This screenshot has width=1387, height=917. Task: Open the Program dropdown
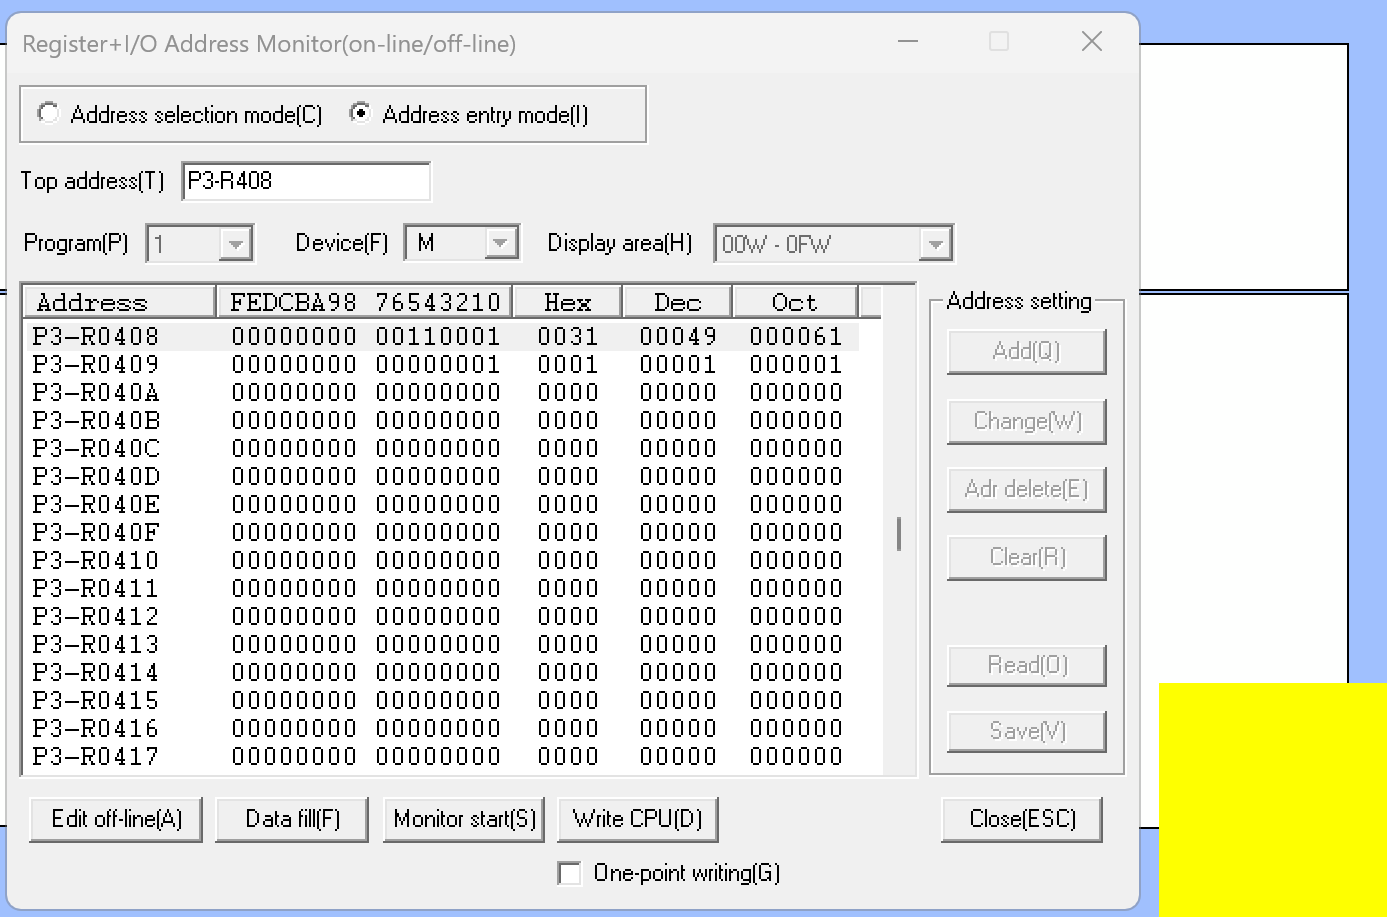(x=235, y=244)
